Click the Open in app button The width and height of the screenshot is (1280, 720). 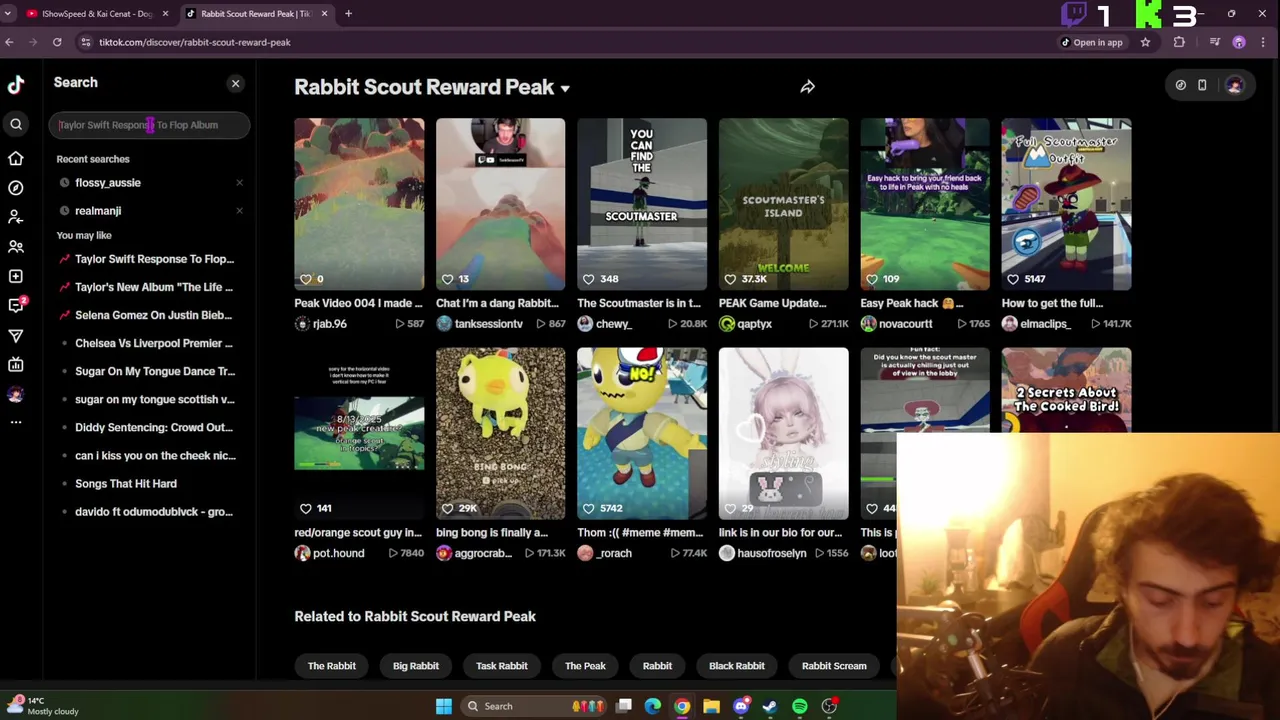click(x=1092, y=42)
